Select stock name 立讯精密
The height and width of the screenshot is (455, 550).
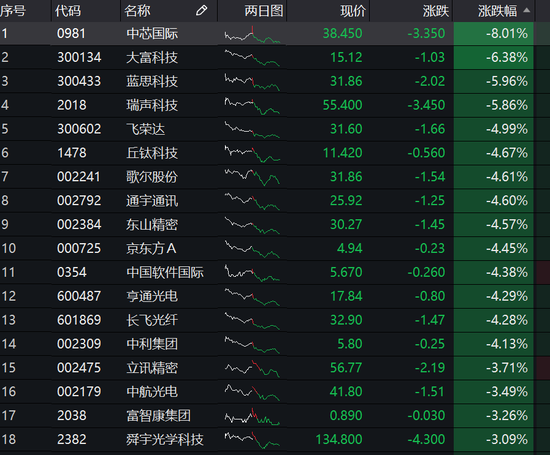152,368
